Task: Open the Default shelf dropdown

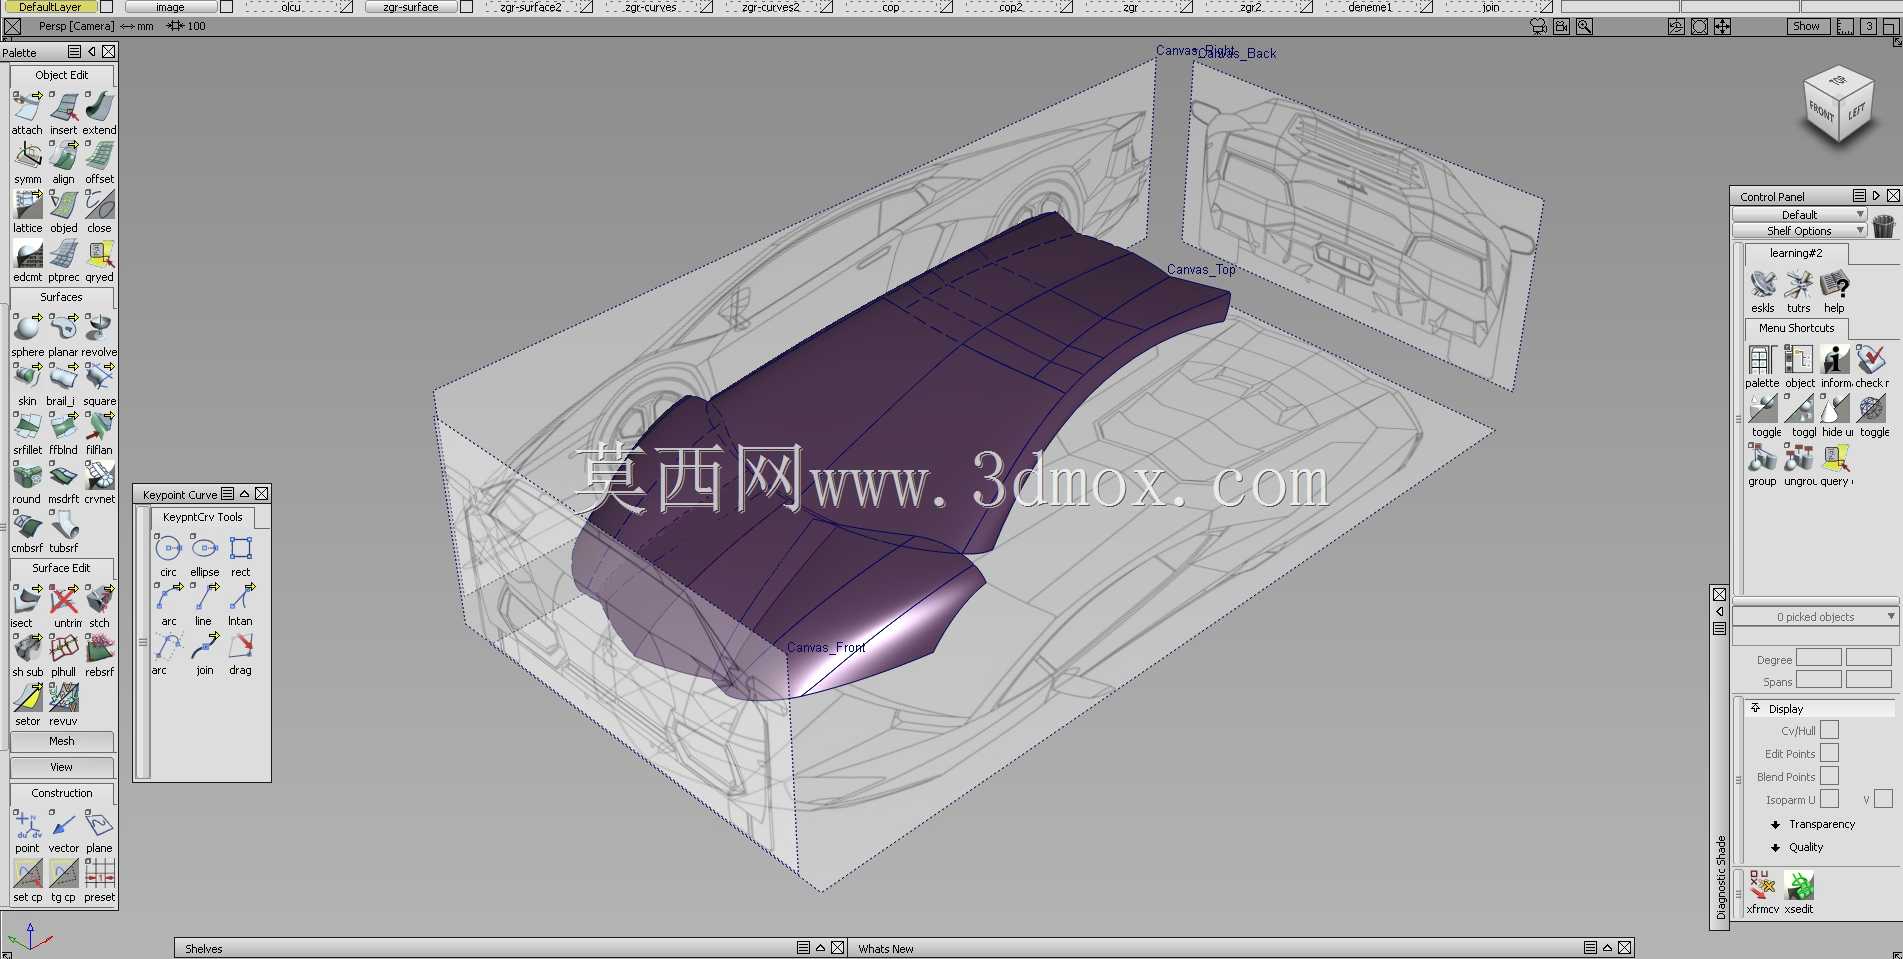Action: pos(1799,215)
